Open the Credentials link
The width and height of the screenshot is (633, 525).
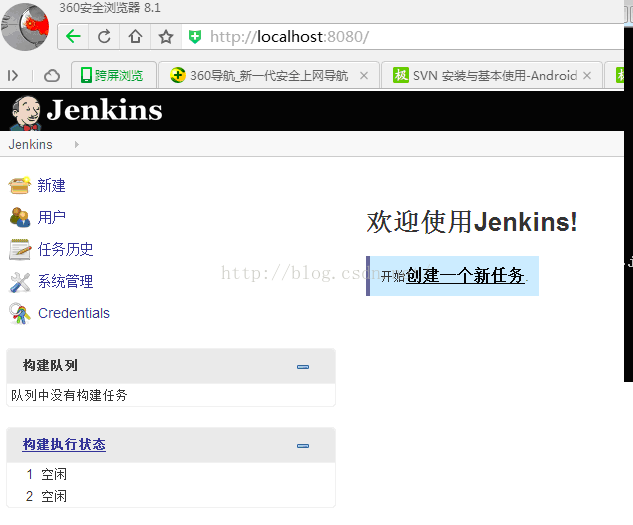coord(74,313)
